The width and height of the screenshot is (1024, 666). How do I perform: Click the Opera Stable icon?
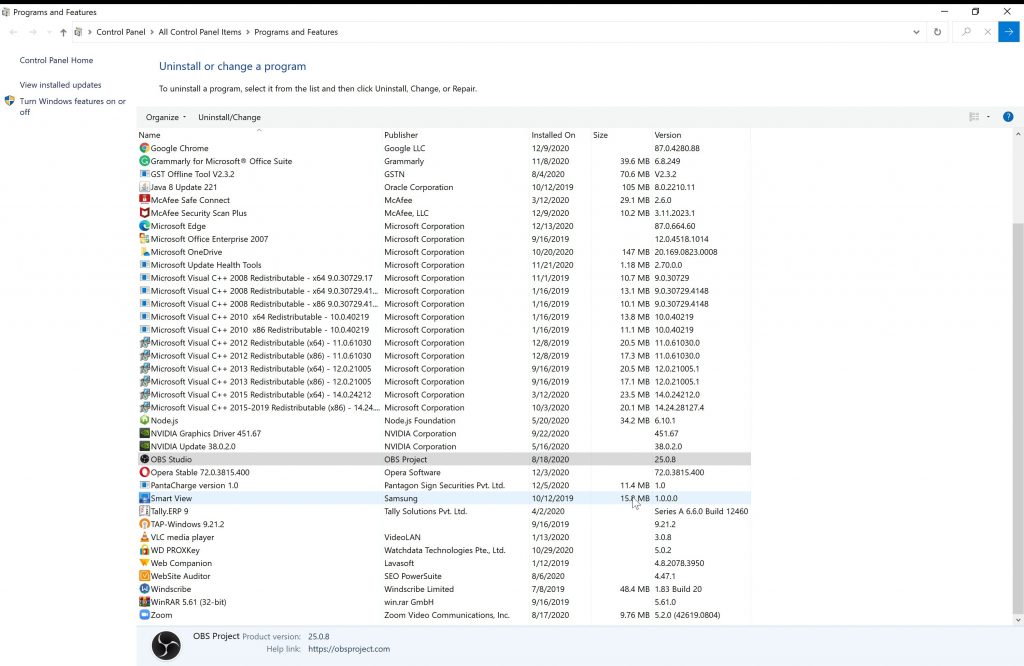coord(144,472)
